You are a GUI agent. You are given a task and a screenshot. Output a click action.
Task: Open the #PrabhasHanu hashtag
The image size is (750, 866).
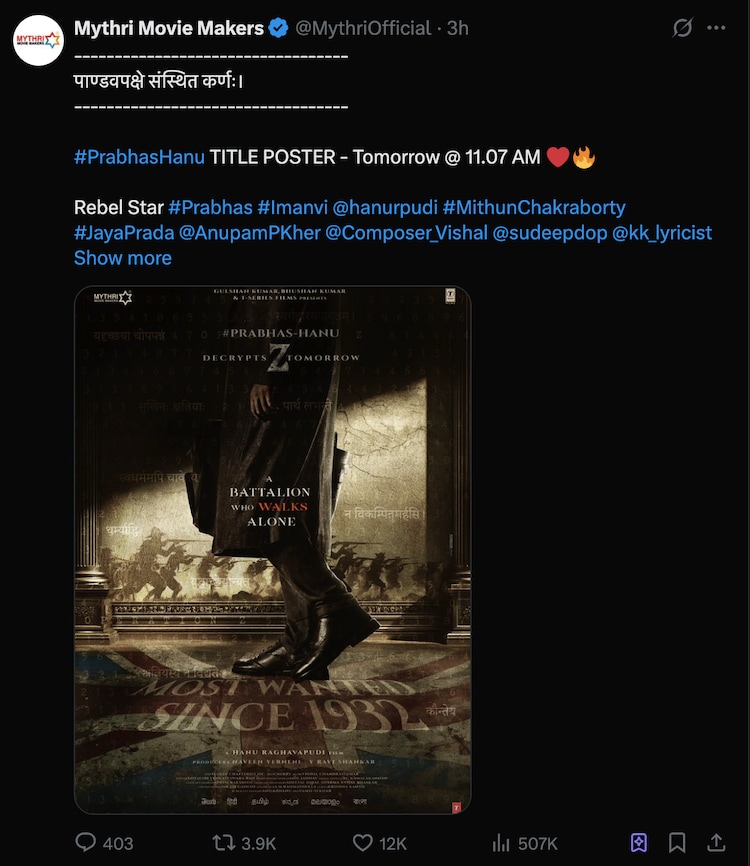click(139, 157)
